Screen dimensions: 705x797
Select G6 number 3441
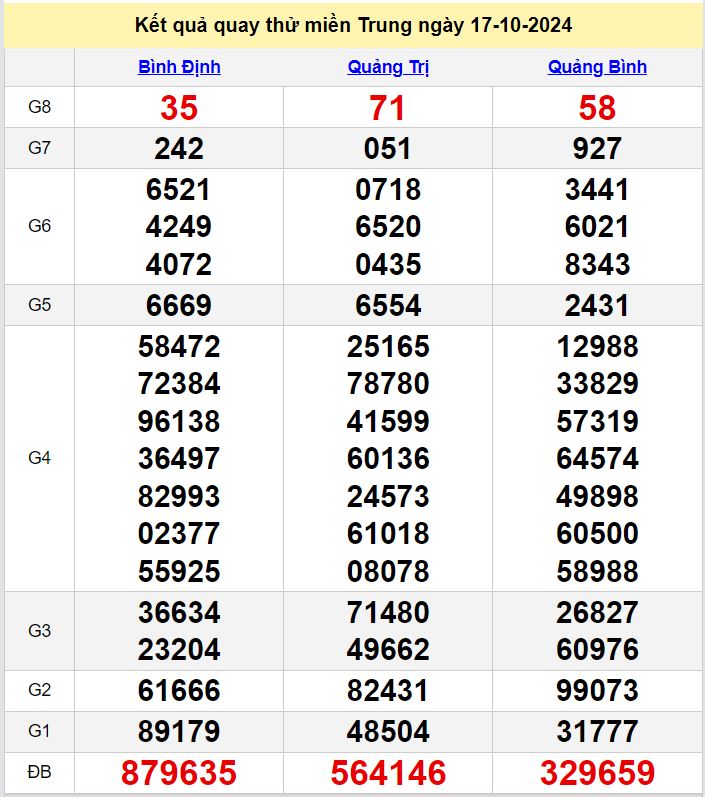pyautogui.click(x=597, y=190)
